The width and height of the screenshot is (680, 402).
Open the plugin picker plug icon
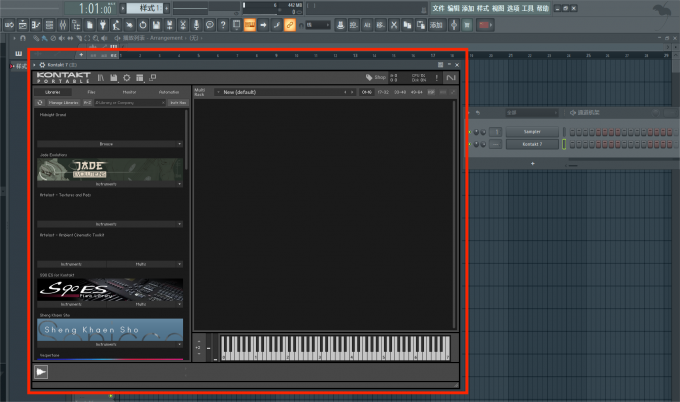pos(103,25)
